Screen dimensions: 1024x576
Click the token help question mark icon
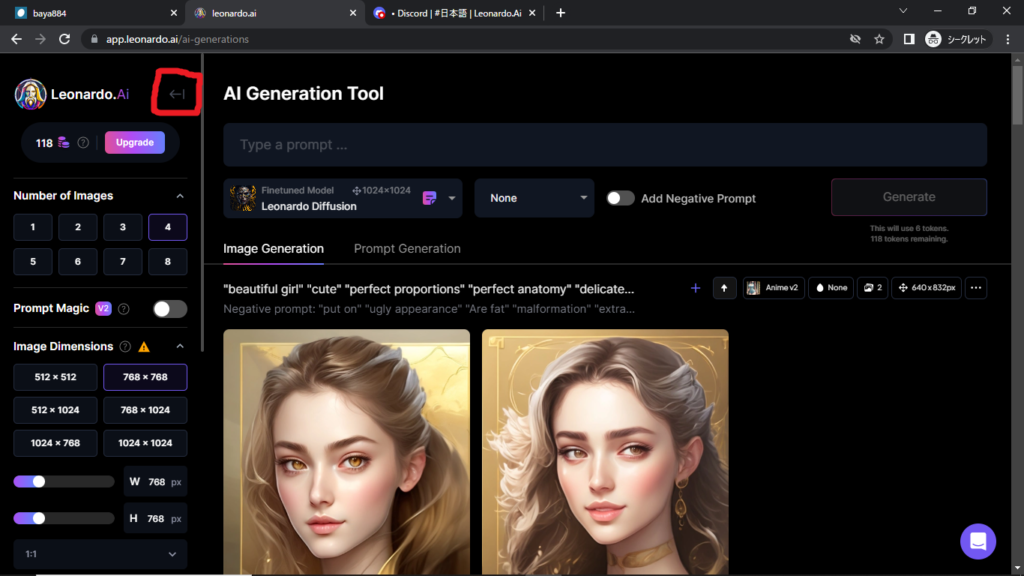click(83, 143)
